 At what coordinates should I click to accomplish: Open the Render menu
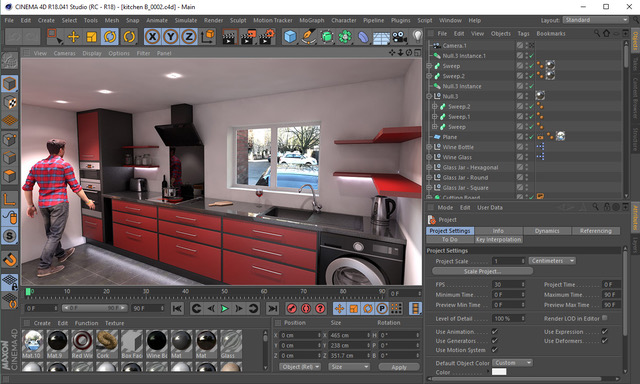pyautogui.click(x=213, y=20)
